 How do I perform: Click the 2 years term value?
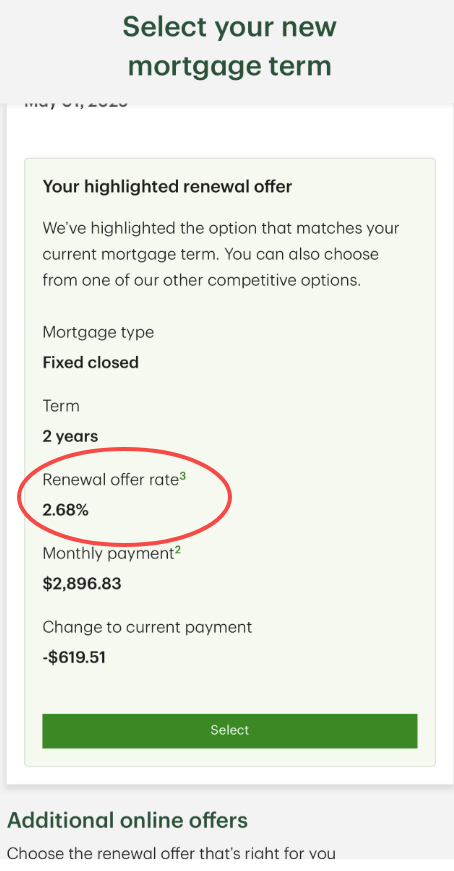[70, 437]
